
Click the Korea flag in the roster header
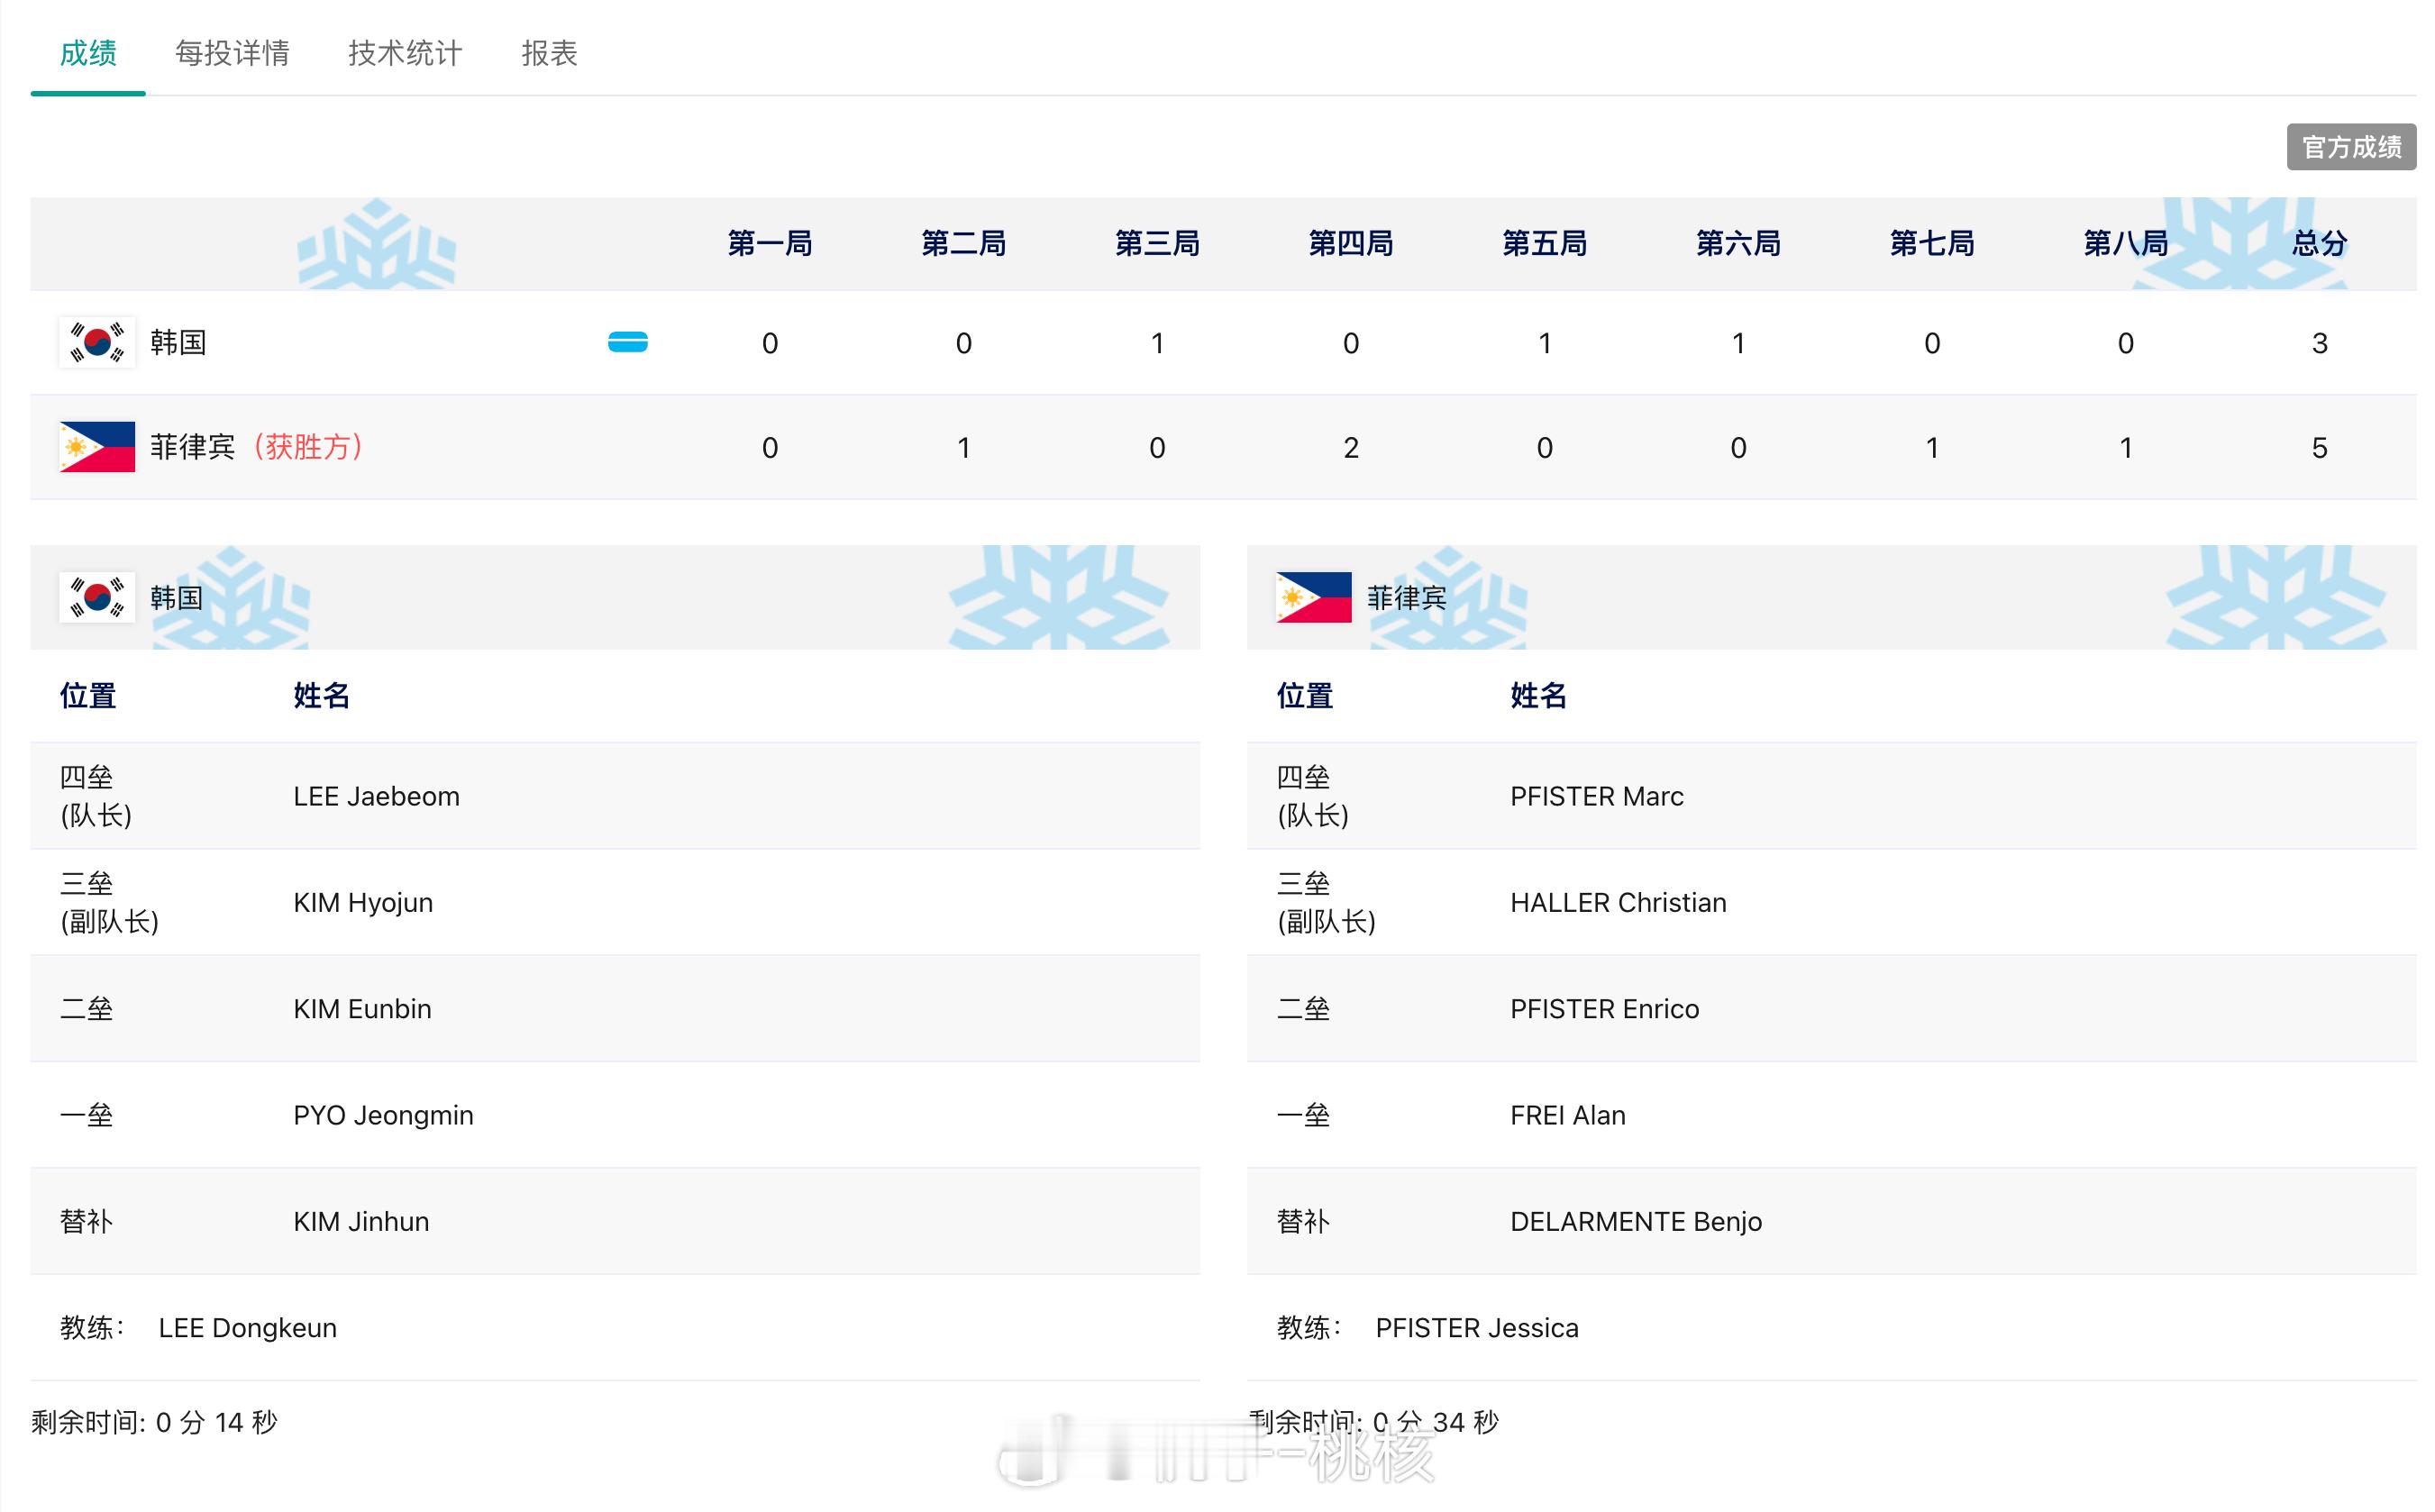point(97,598)
